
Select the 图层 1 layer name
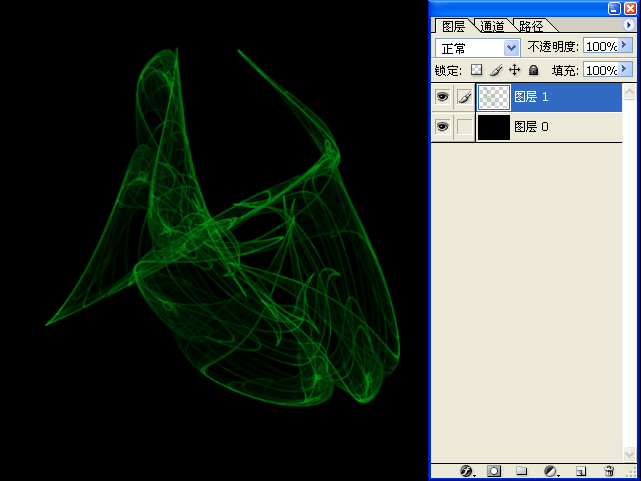pyautogui.click(x=531, y=97)
